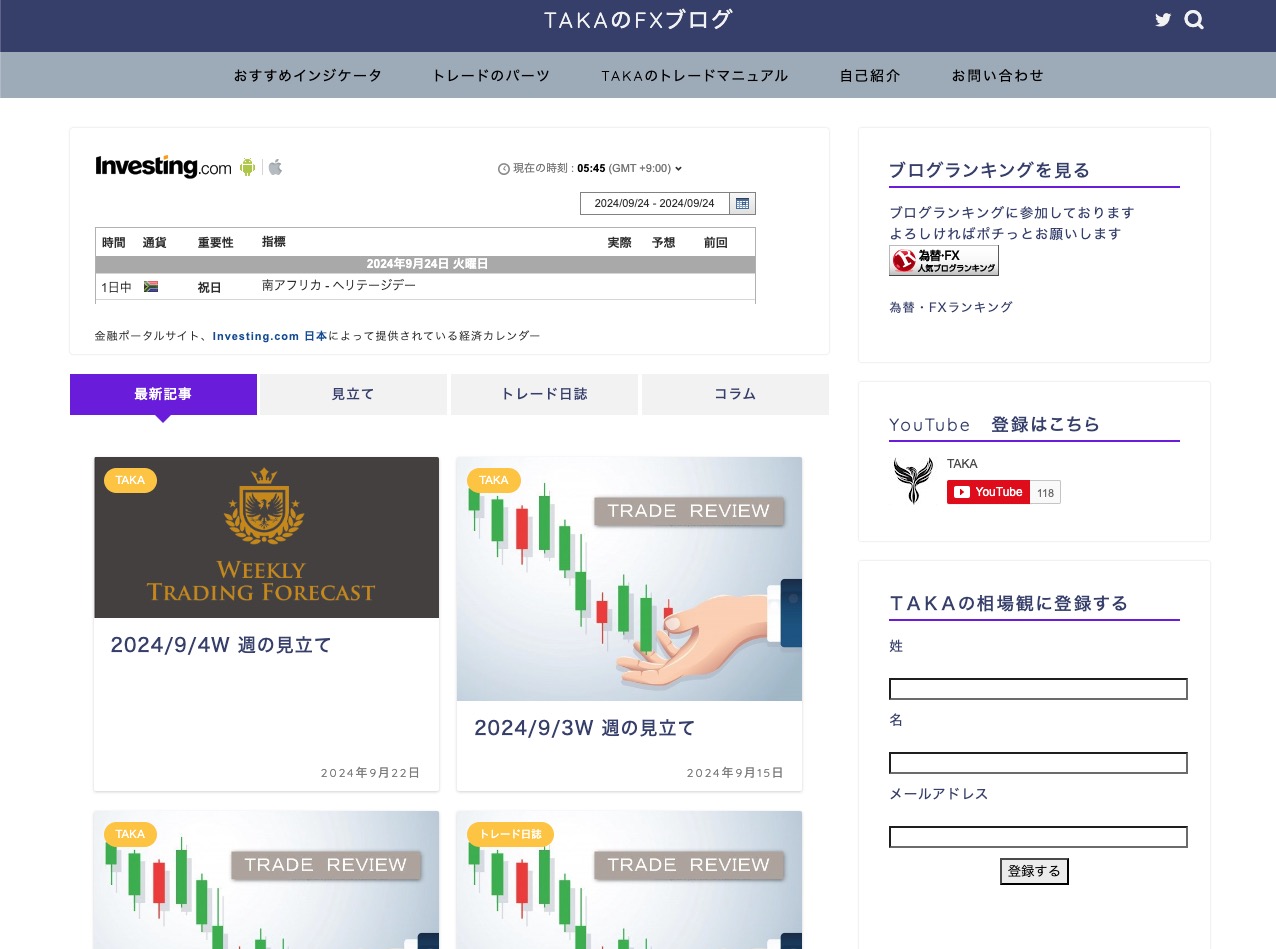Open the 2024/9/3W 週の見立て article thumbnail
The width and height of the screenshot is (1276, 949).
point(629,579)
